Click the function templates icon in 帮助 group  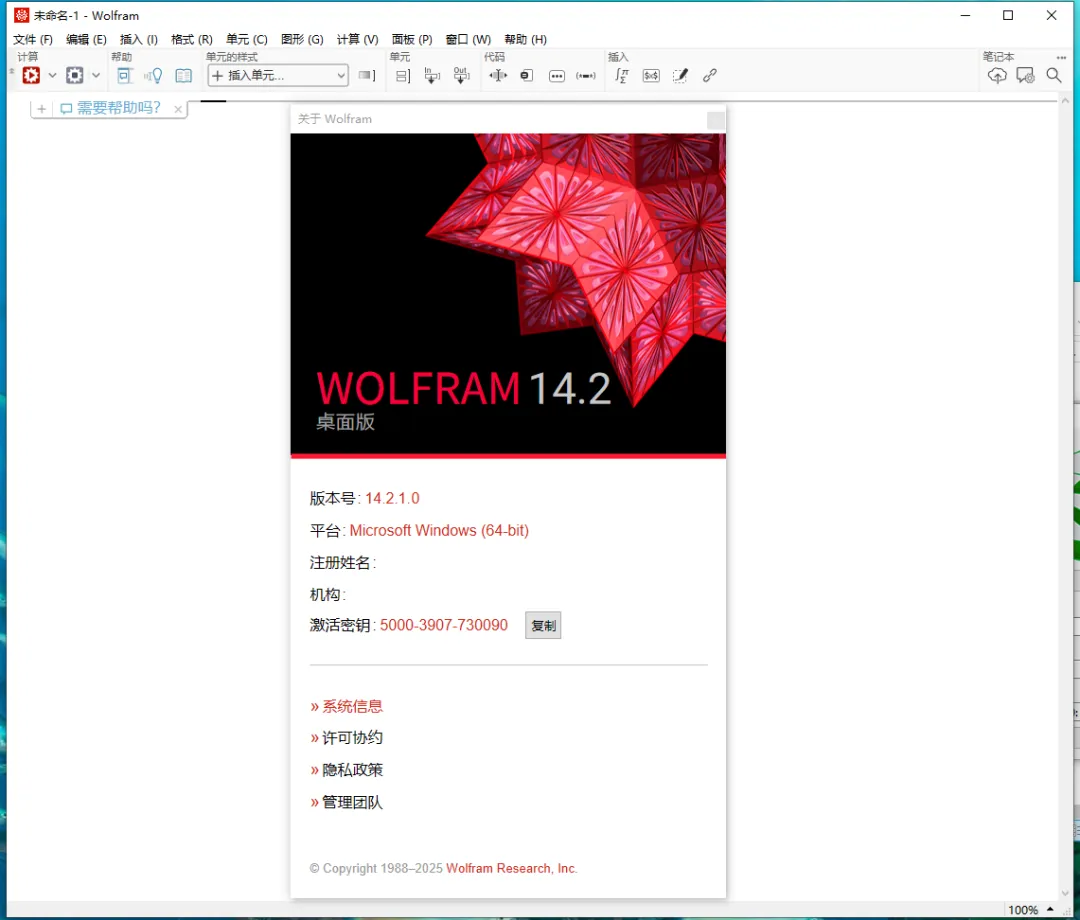[x=124, y=75]
